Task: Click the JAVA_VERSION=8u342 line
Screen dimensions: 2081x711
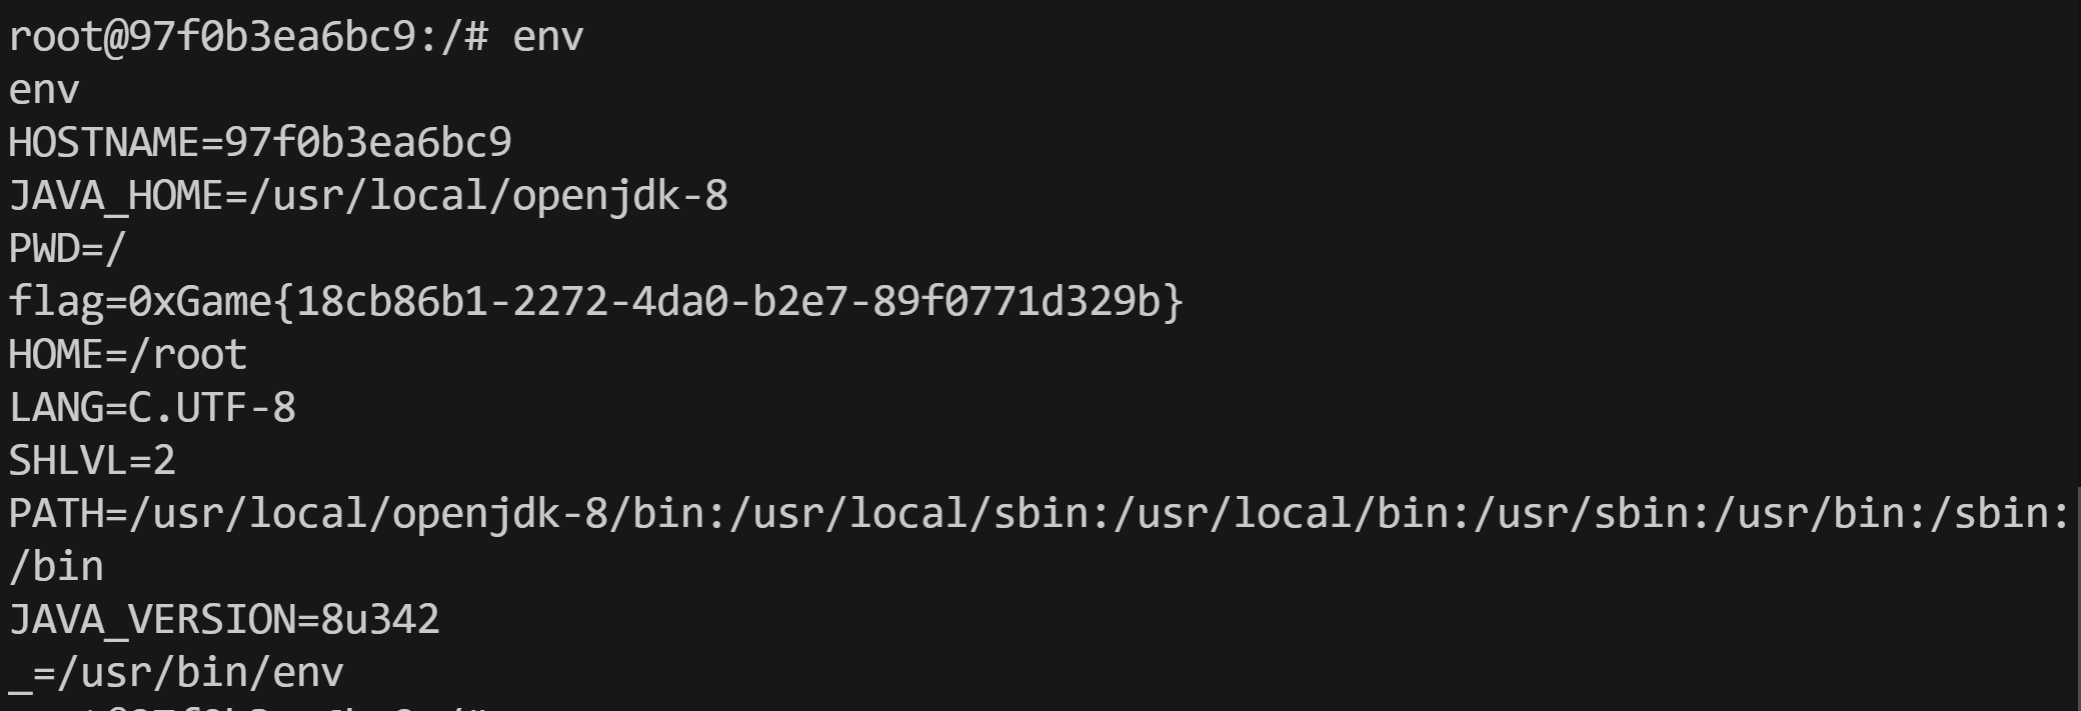Action: (224, 620)
